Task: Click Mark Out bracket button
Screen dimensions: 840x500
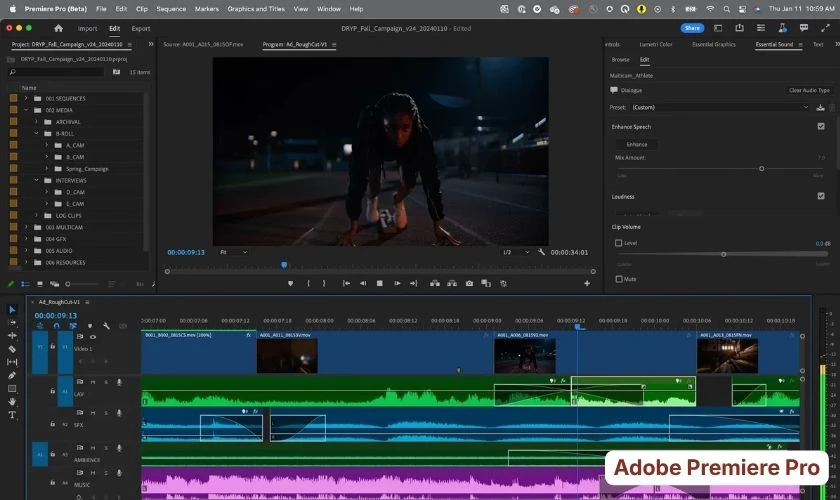Action: pyautogui.click(x=324, y=283)
